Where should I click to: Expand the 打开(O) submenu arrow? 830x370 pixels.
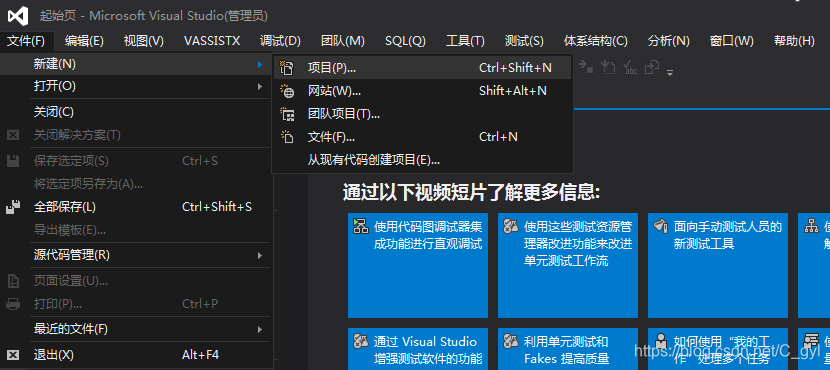[x=260, y=86]
